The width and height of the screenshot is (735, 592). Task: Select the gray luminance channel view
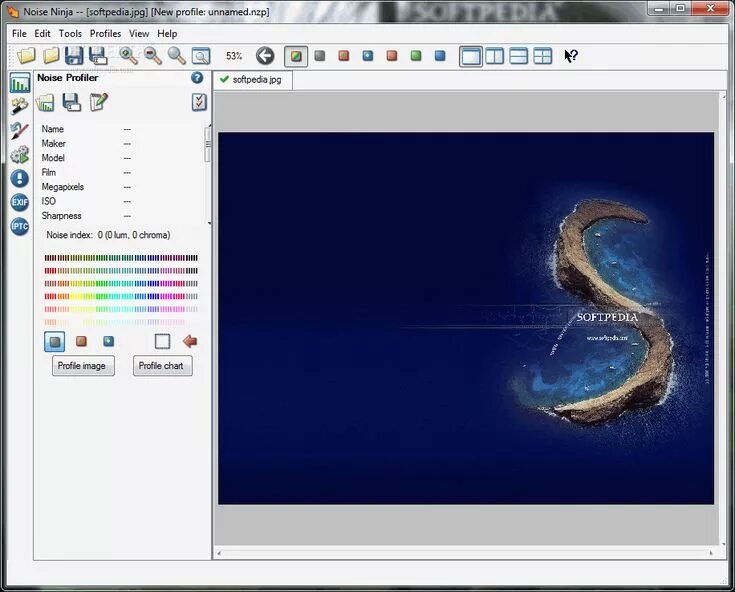[x=320, y=56]
